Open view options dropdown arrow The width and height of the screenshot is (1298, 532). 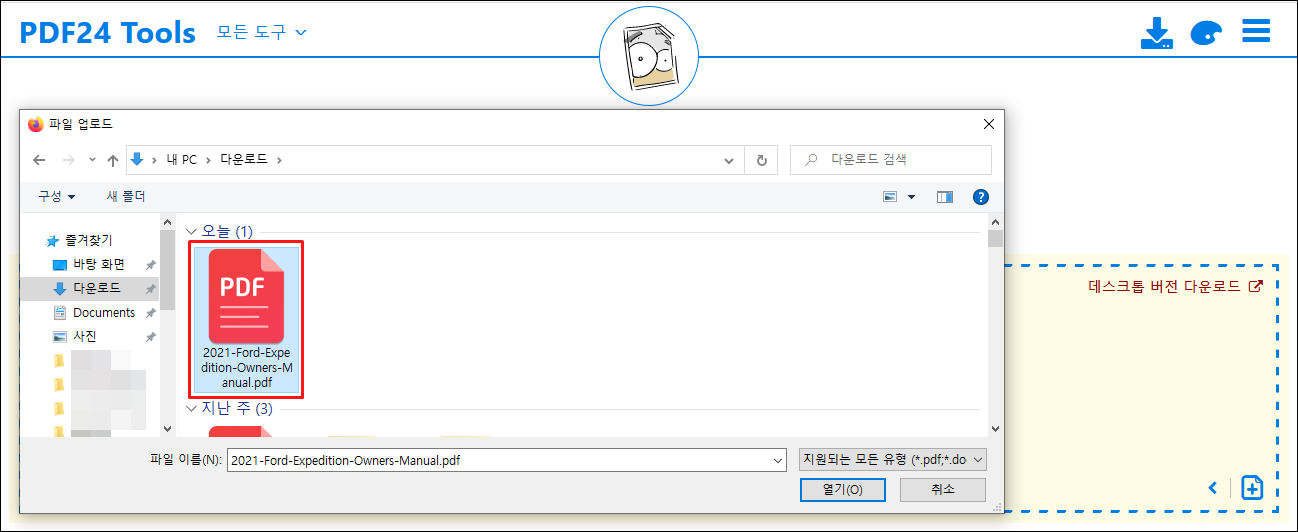pos(911,197)
